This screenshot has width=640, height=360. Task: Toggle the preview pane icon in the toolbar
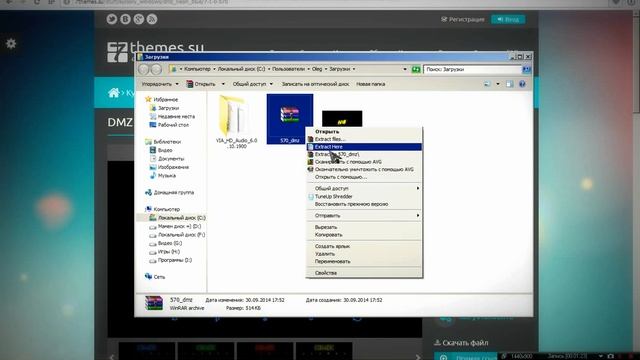(509, 84)
